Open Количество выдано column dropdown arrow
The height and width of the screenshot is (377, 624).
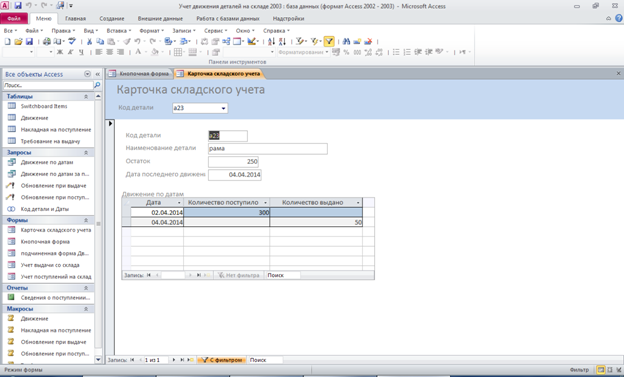(358, 203)
